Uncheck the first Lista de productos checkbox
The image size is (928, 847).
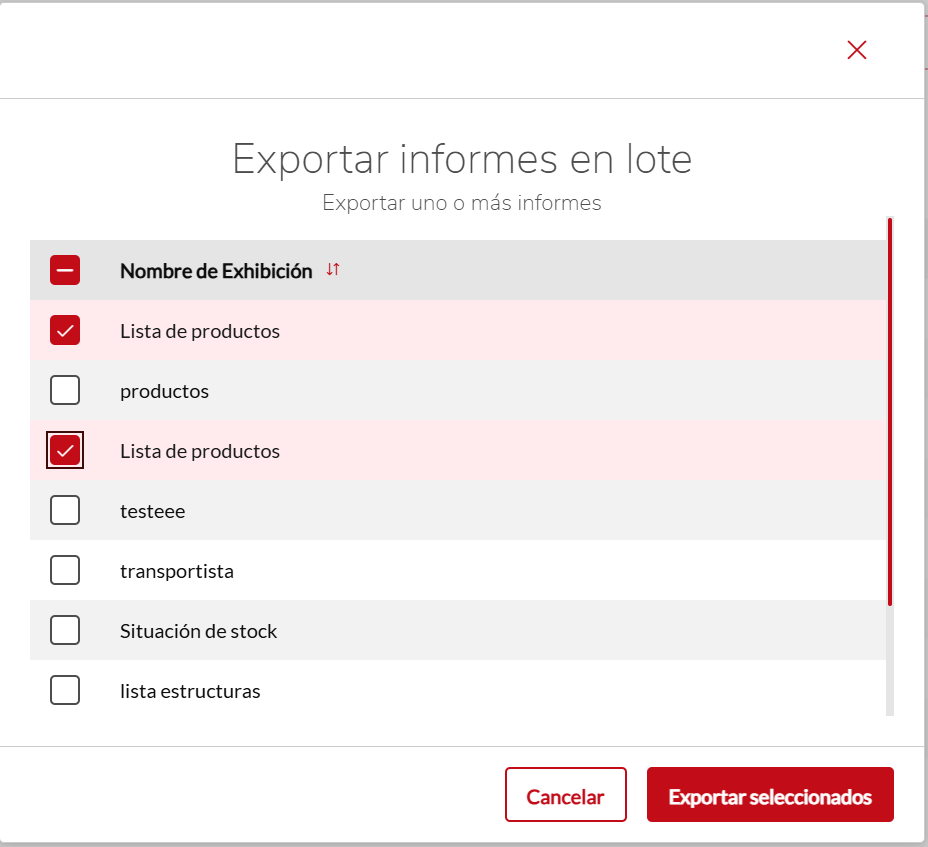pyautogui.click(x=65, y=330)
